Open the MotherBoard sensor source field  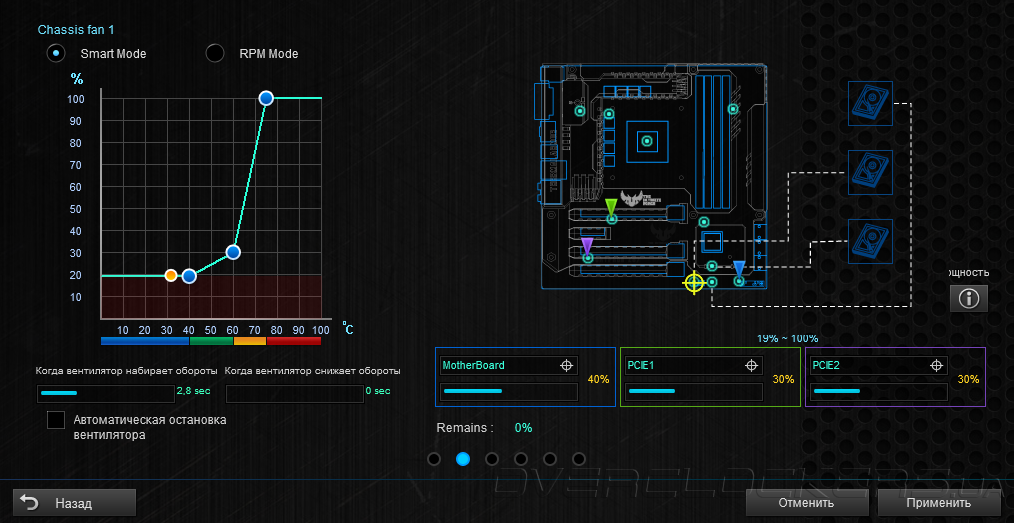point(508,365)
